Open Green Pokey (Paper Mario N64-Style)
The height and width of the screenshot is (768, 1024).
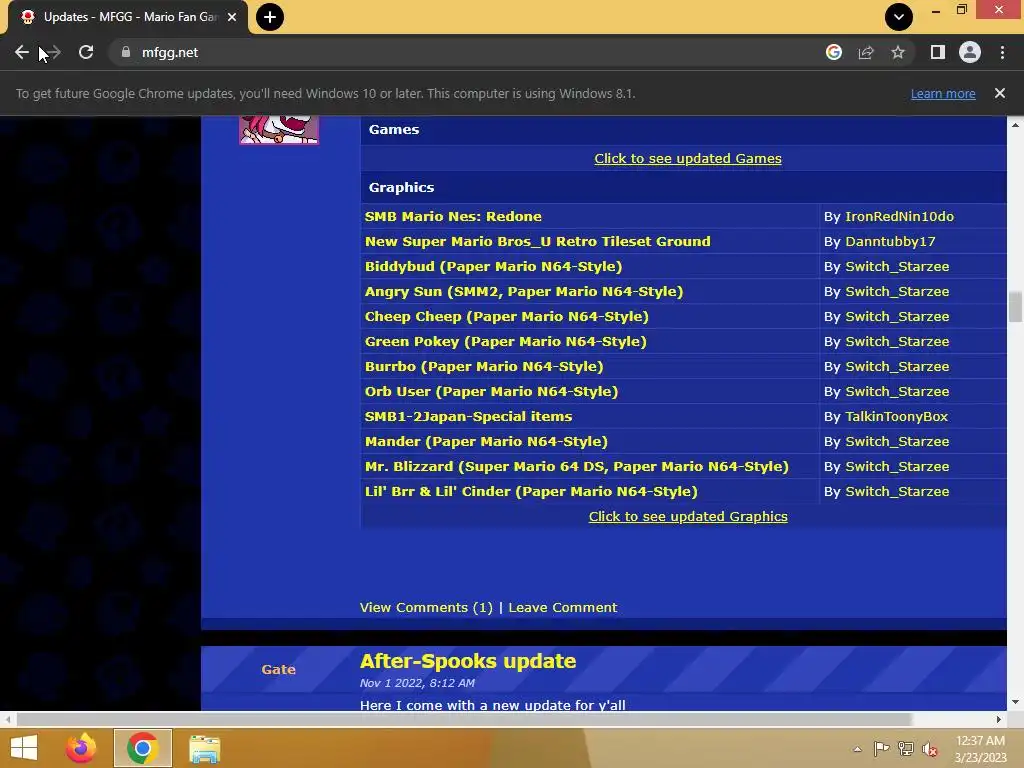[x=505, y=342]
